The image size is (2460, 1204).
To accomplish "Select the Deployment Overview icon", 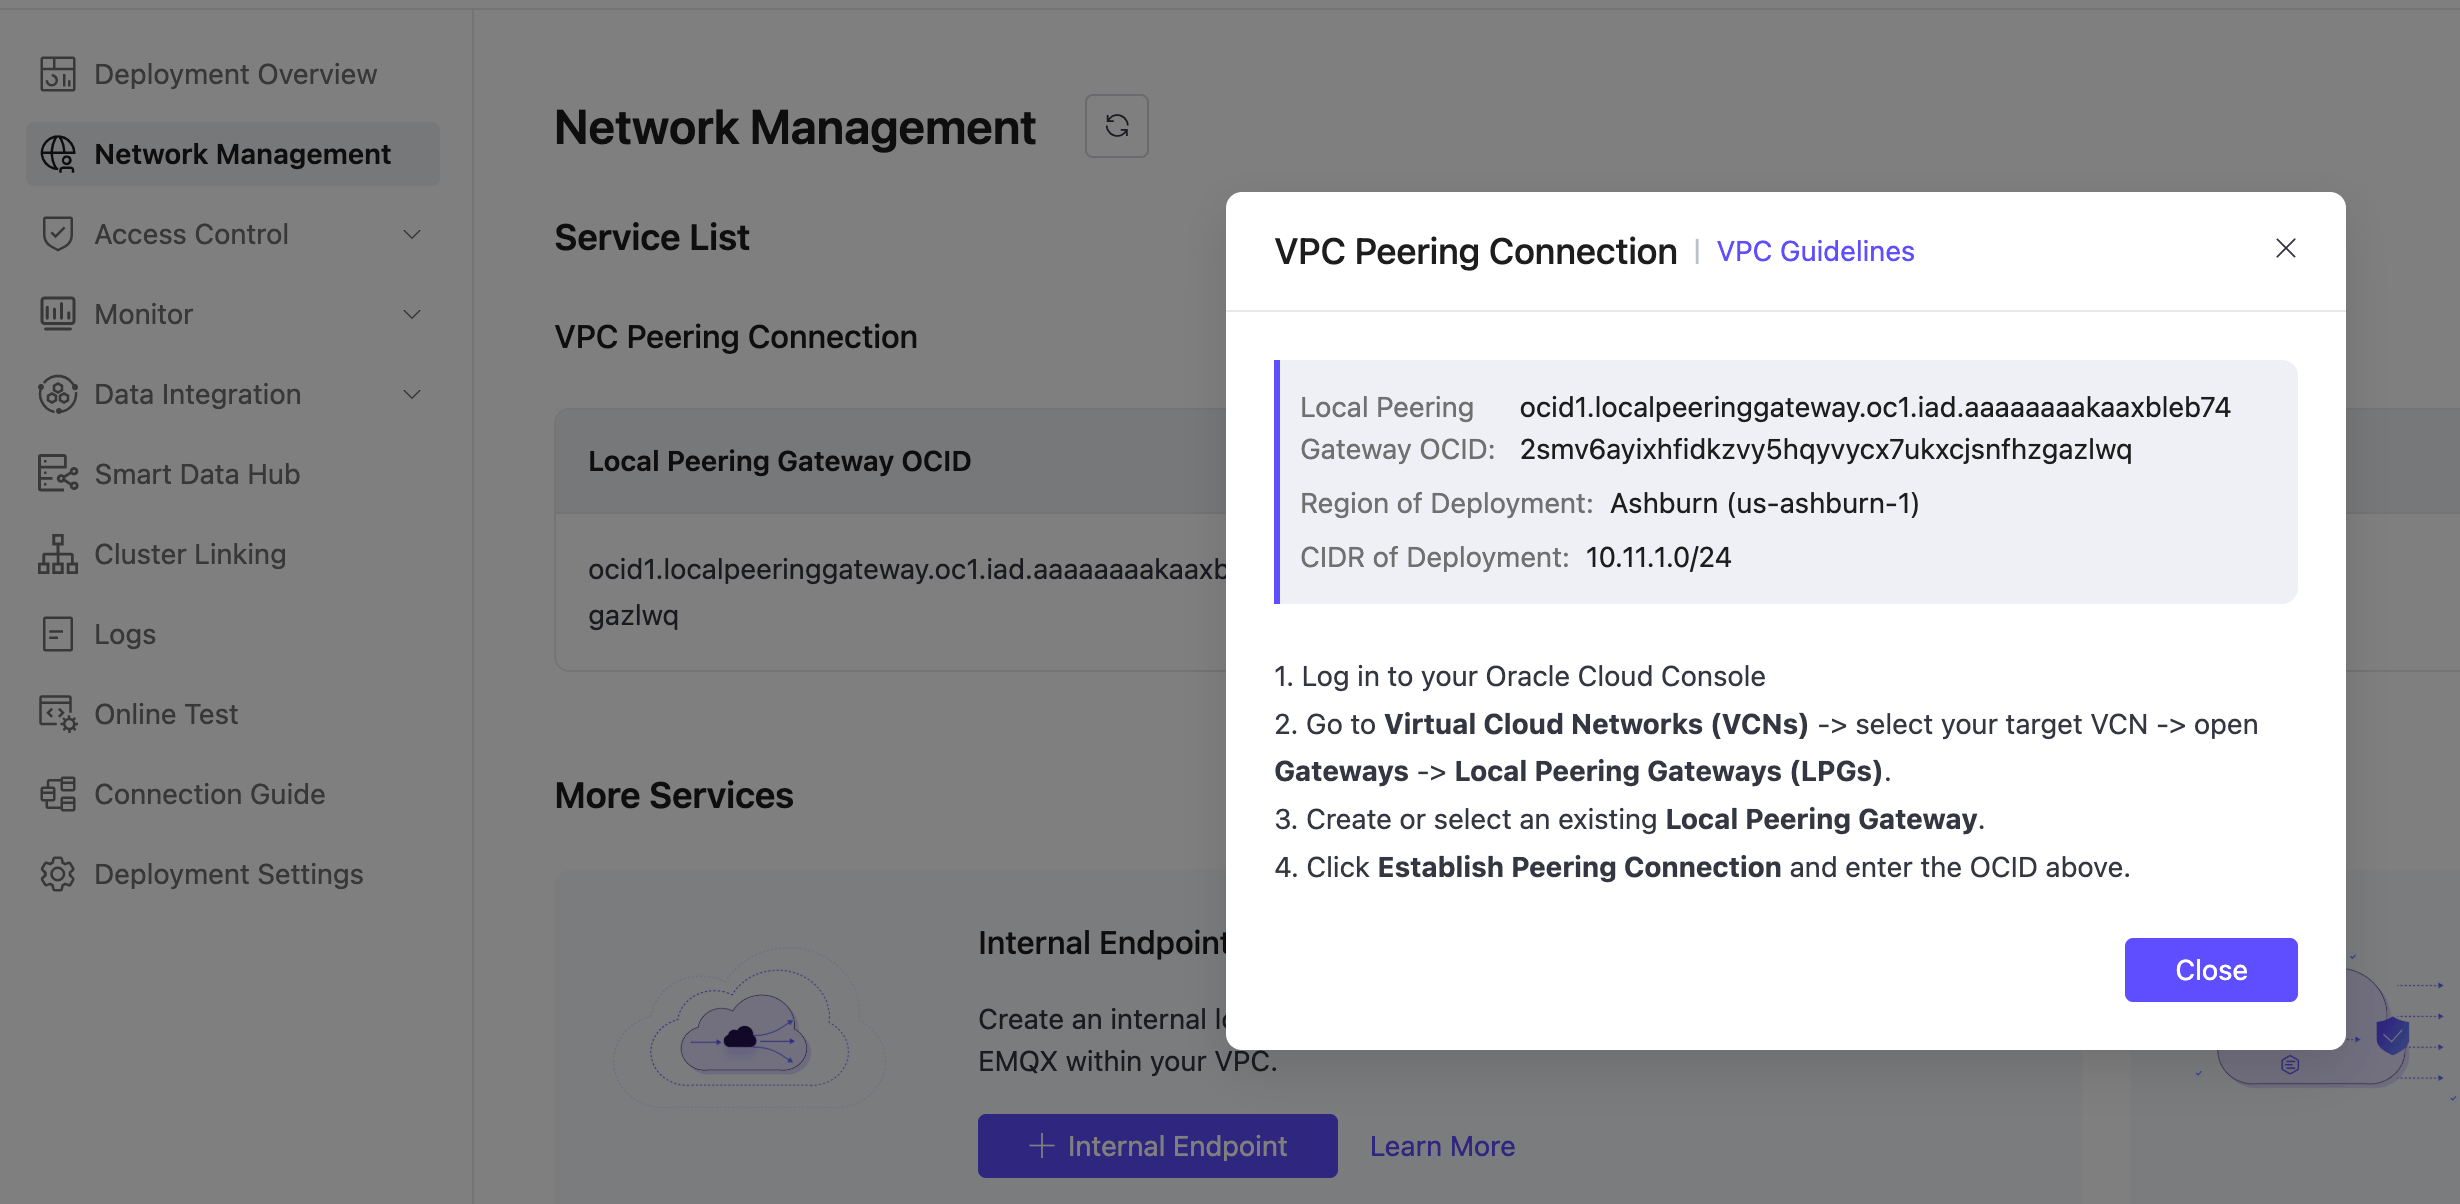I will (57, 73).
